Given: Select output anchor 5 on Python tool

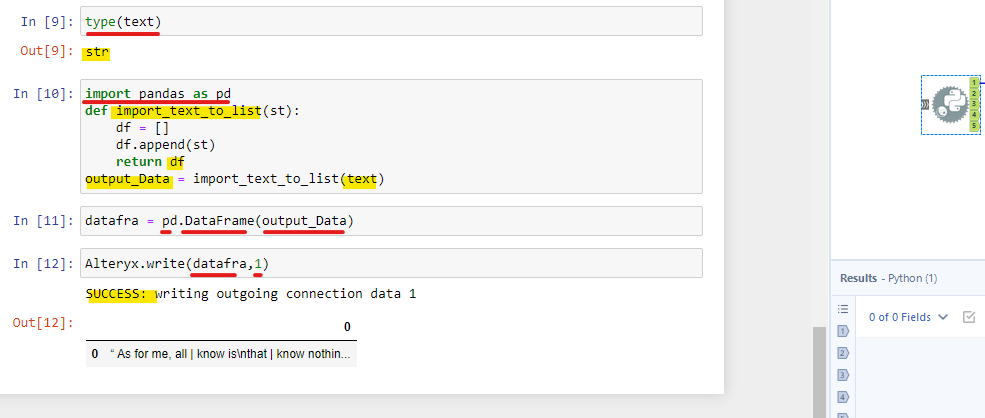Looking at the screenshot, I should click(974, 125).
